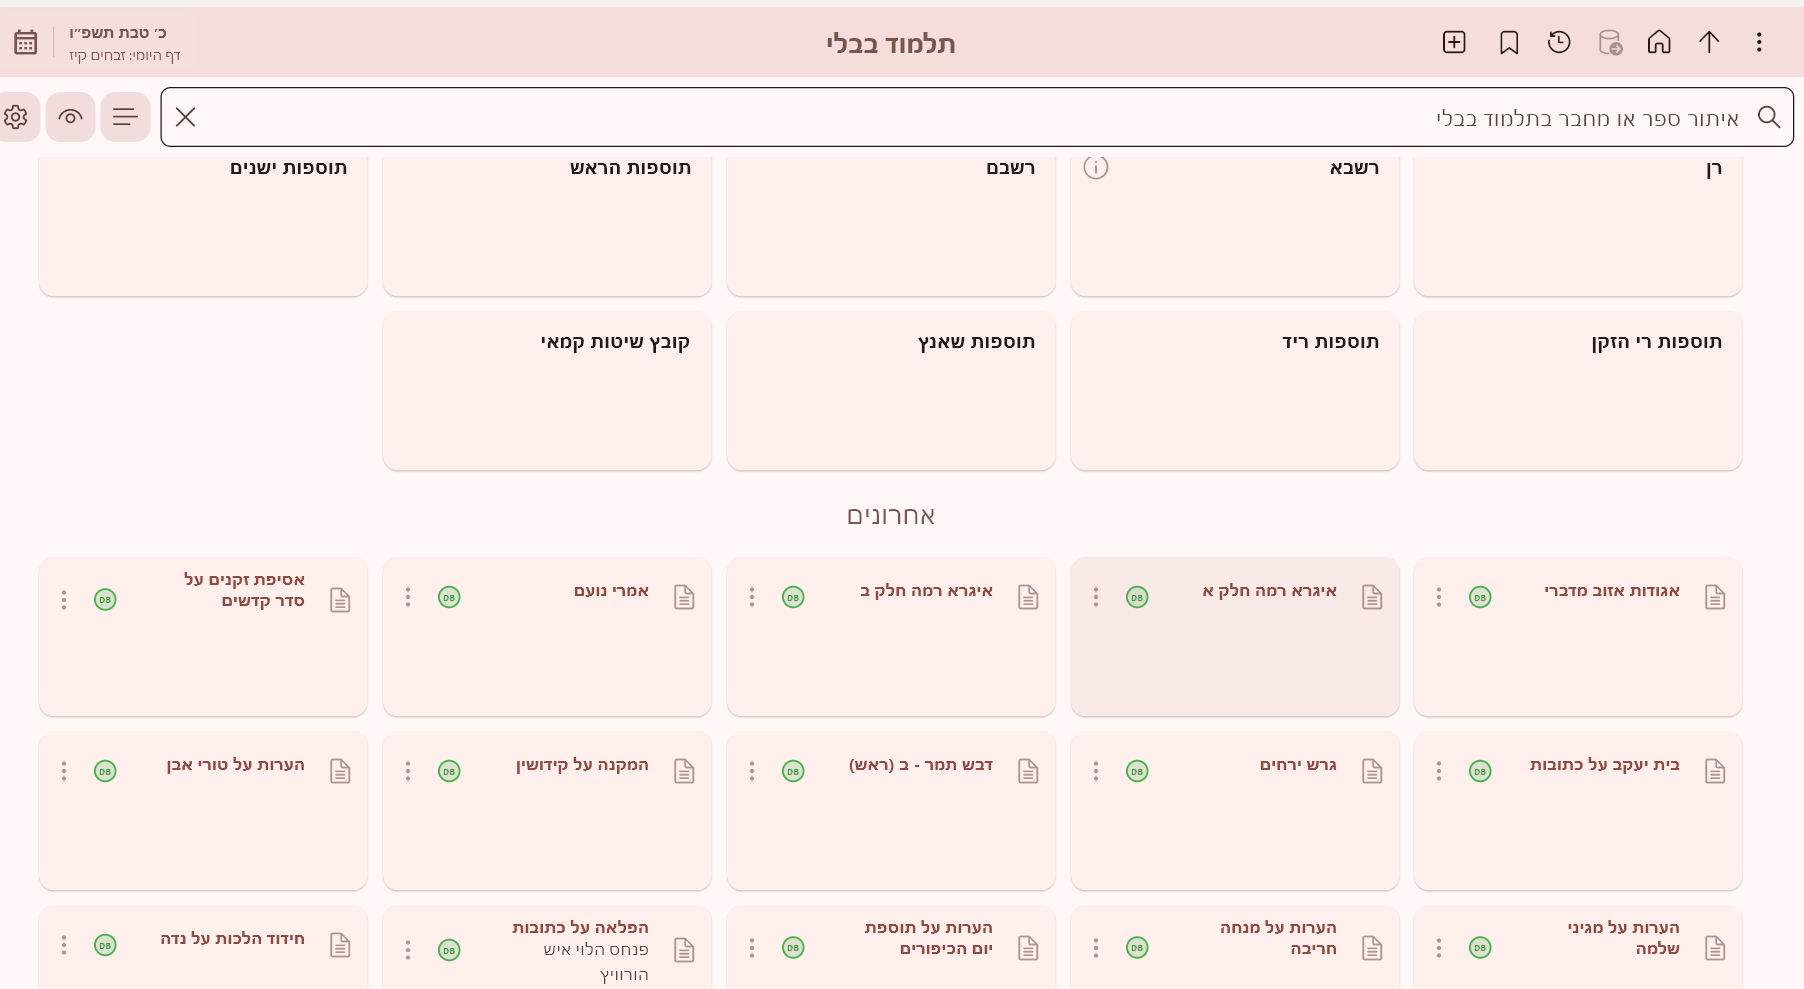Toggle the list view lines button

[125, 117]
